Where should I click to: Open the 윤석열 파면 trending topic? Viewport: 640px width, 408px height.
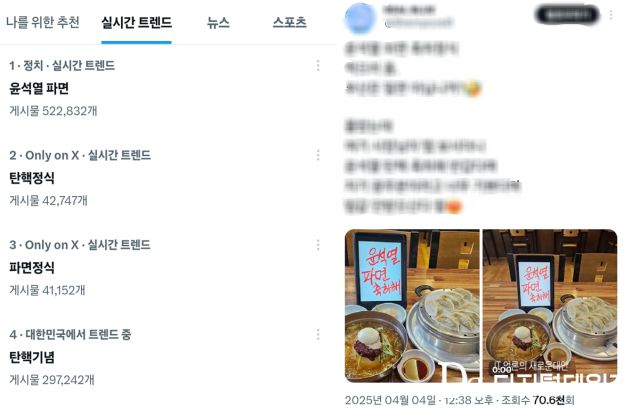(x=39, y=89)
